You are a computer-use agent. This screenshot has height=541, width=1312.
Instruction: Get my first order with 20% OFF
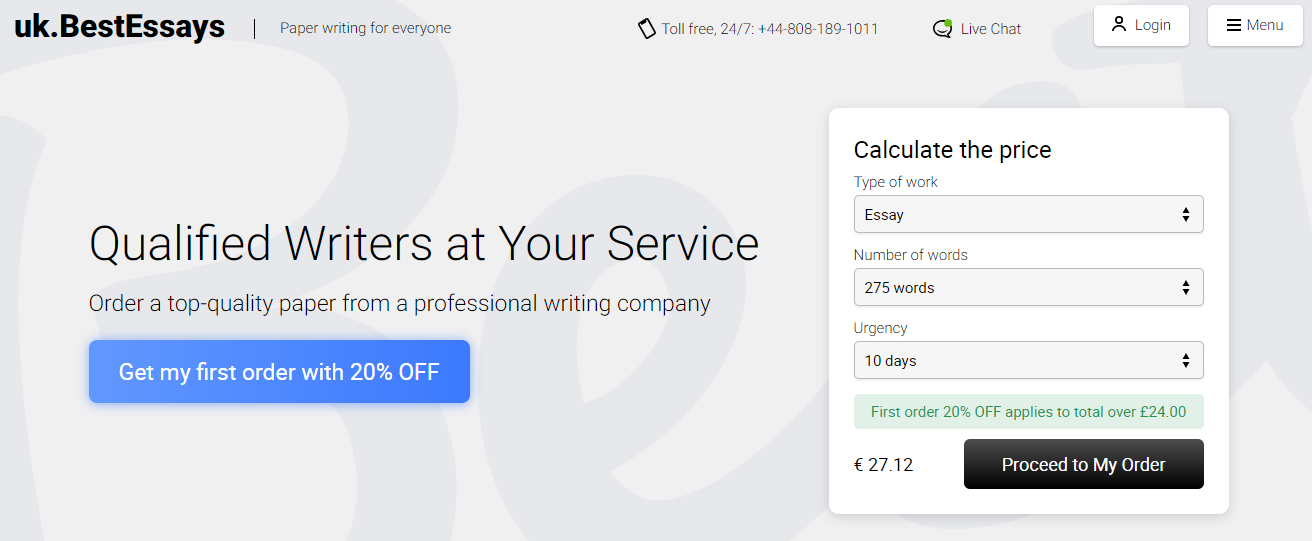279,372
